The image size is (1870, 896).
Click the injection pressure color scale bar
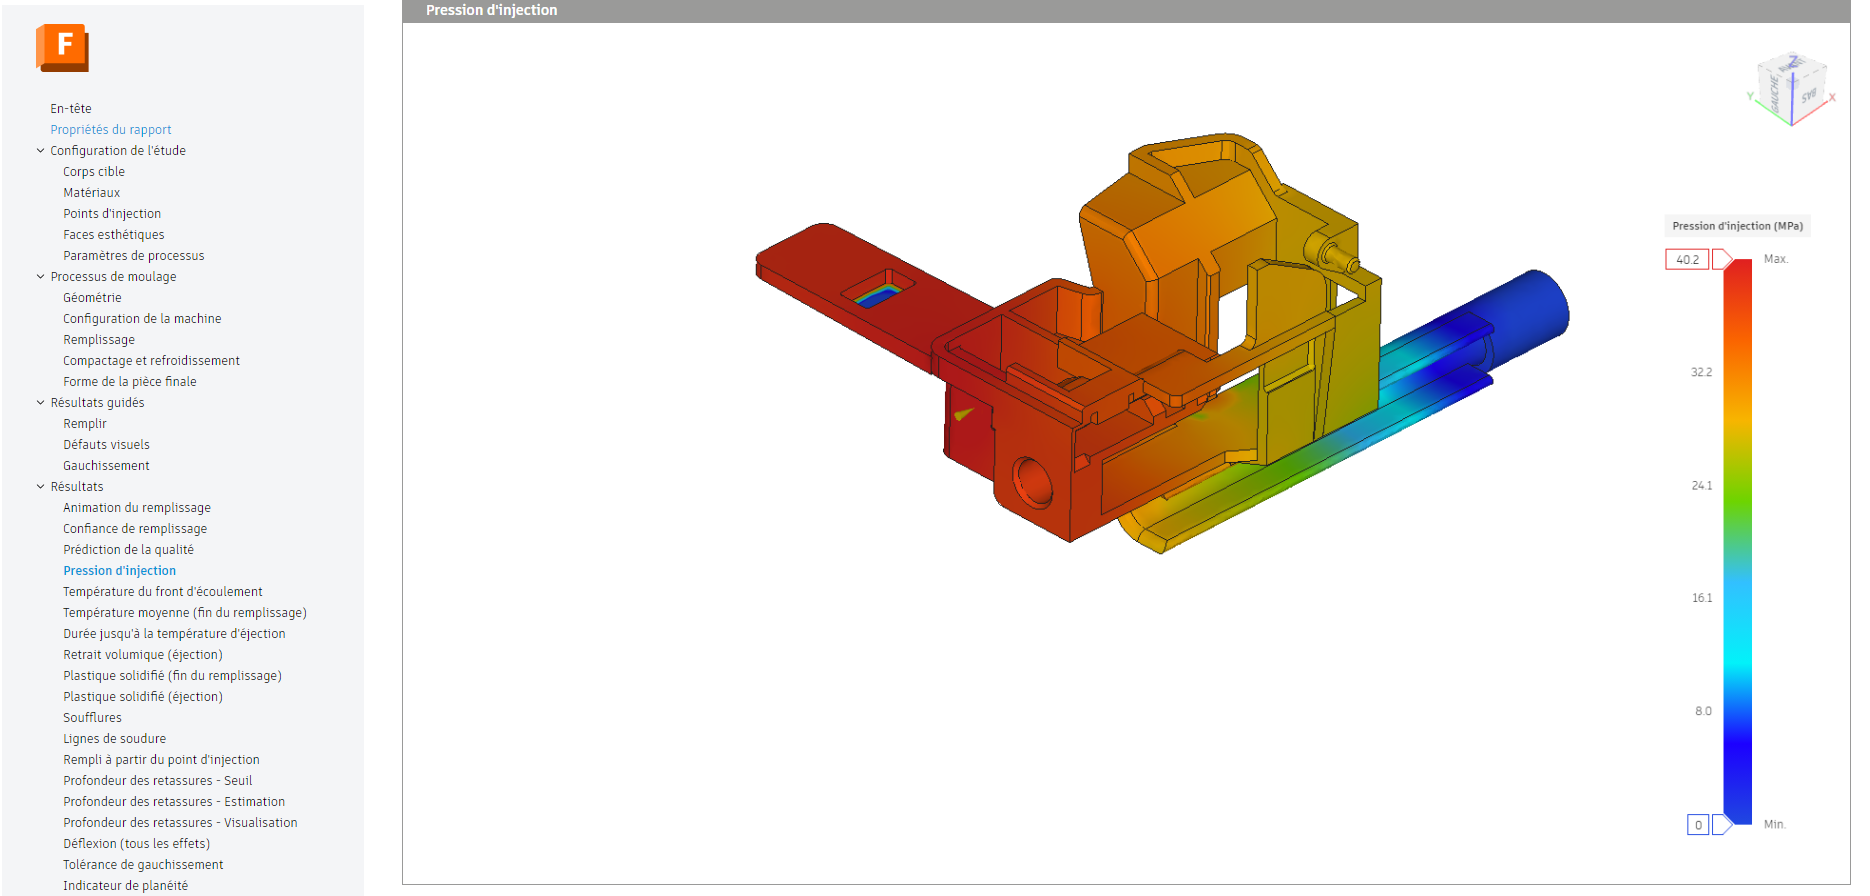click(x=1738, y=540)
